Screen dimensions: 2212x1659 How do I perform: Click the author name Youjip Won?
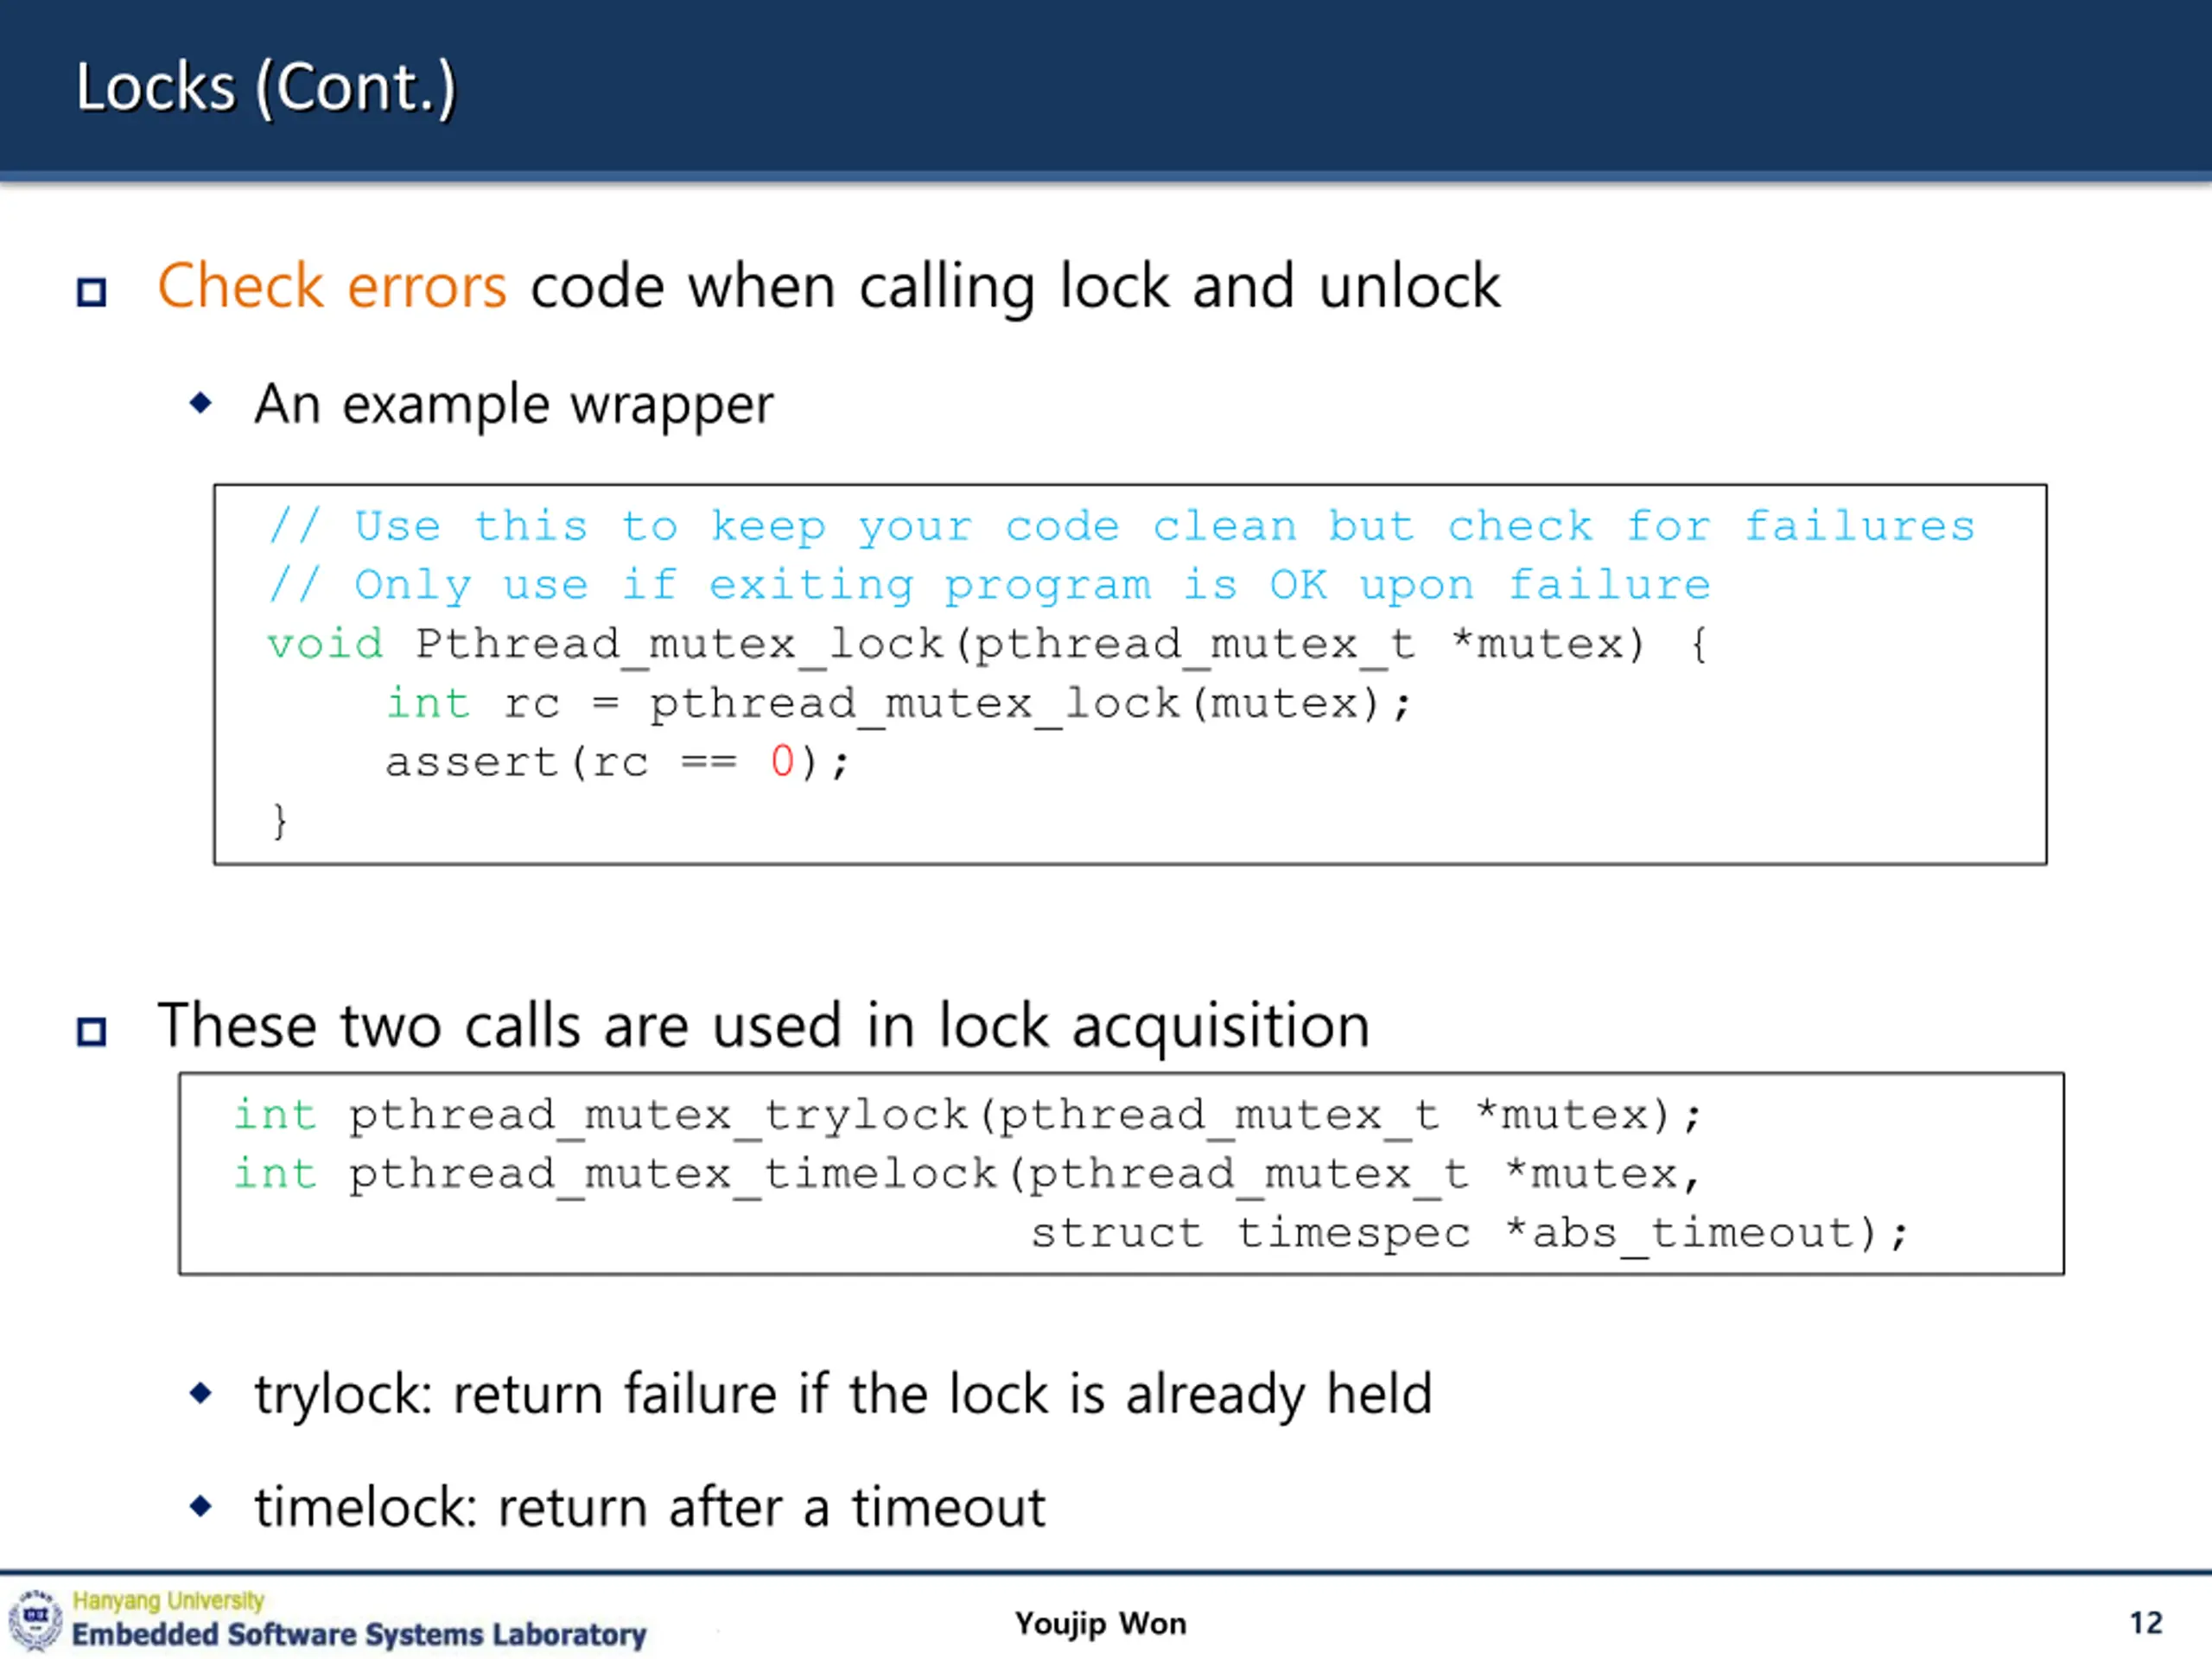tap(1101, 1624)
